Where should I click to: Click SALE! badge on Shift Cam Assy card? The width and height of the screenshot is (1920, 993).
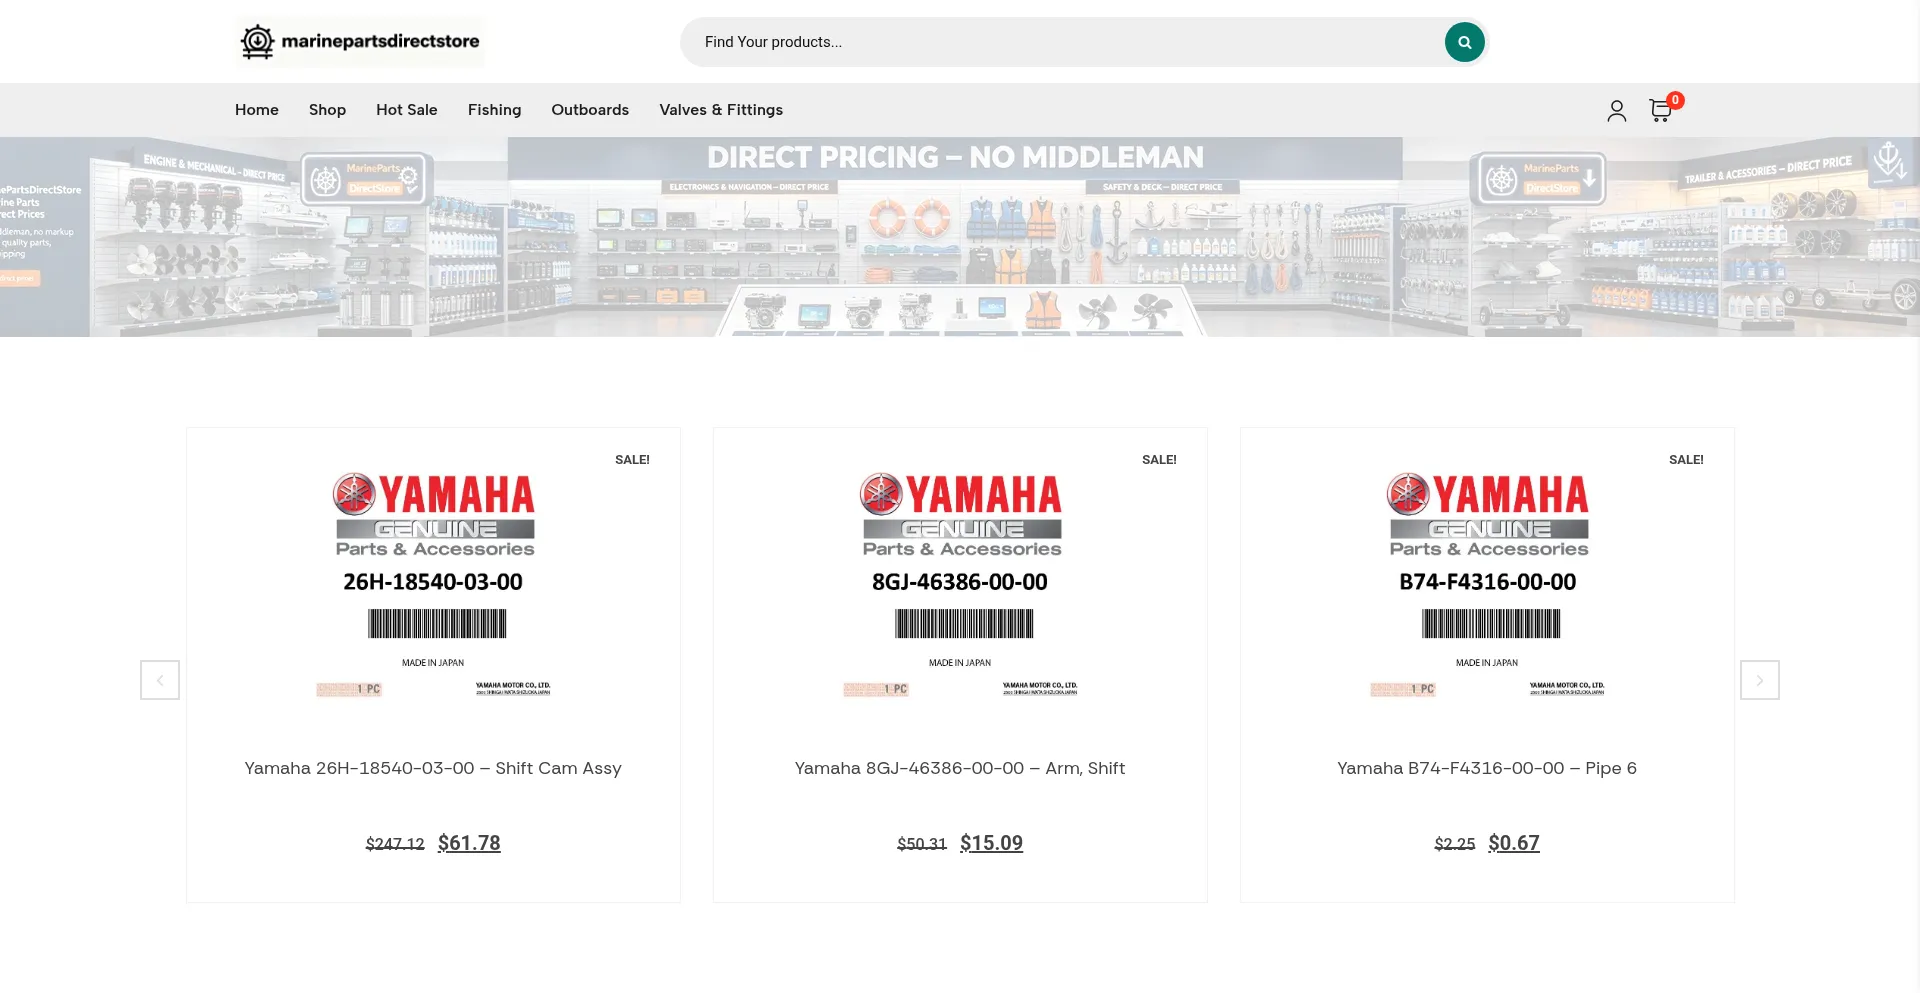pos(632,460)
